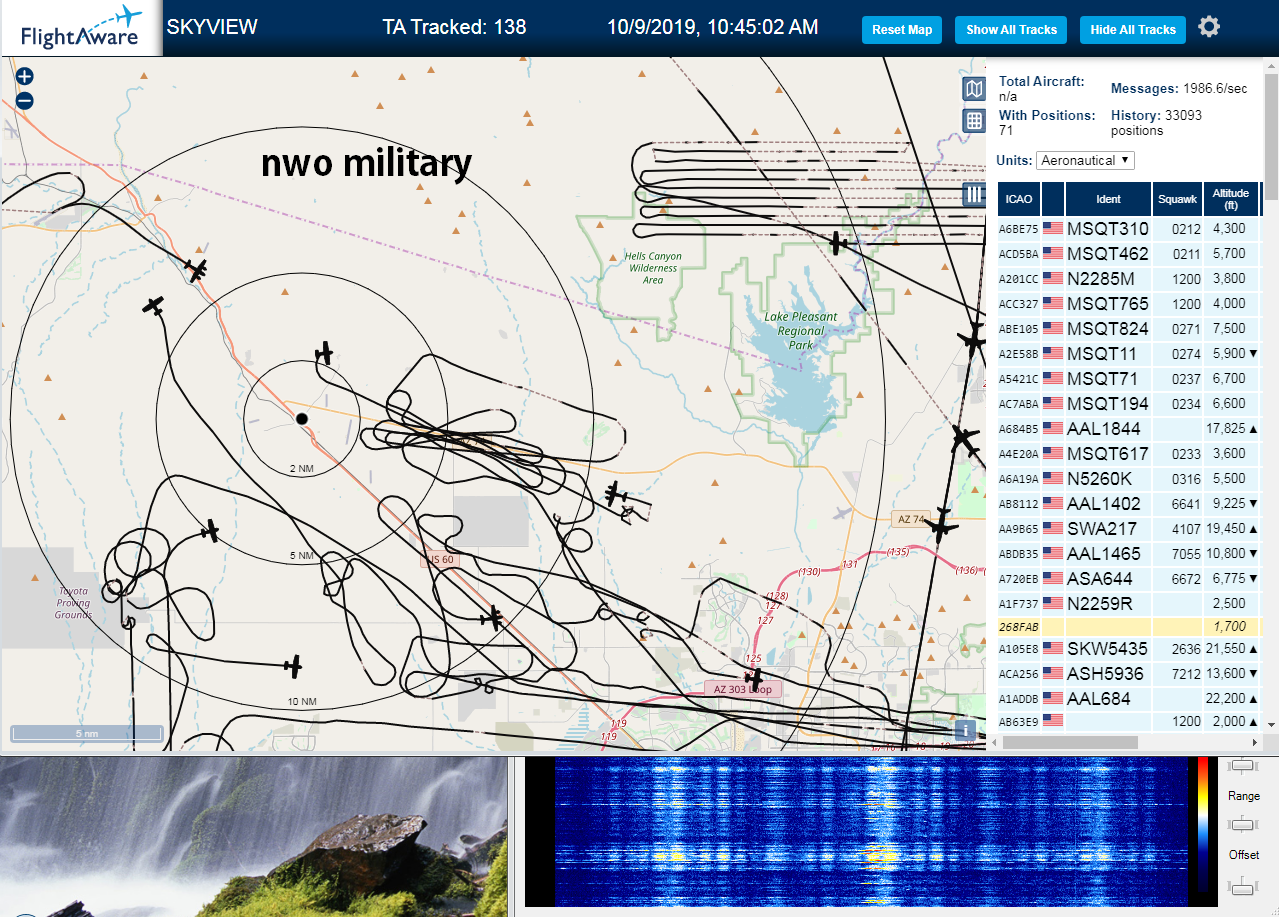Click Hide All Tracks button
The image size is (1279, 917).
coord(1133,30)
